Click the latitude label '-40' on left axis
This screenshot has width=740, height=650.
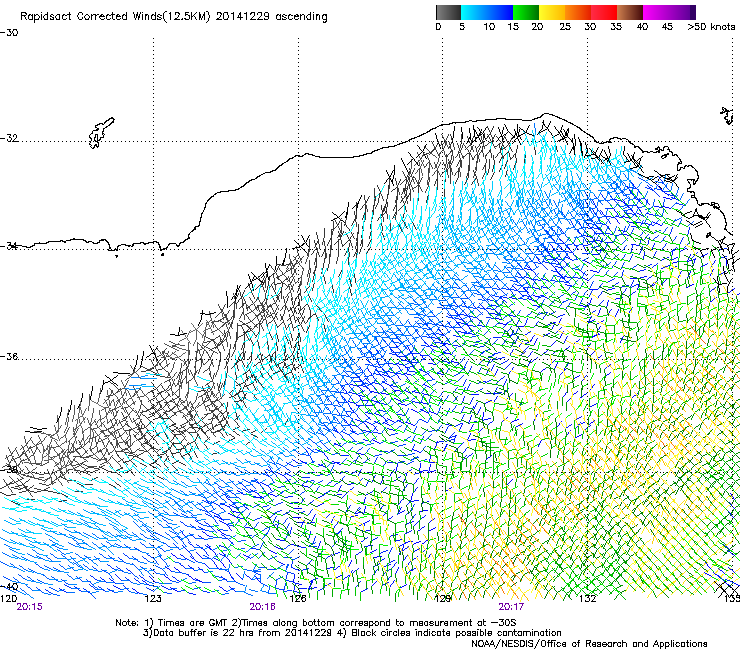click(x=9, y=587)
